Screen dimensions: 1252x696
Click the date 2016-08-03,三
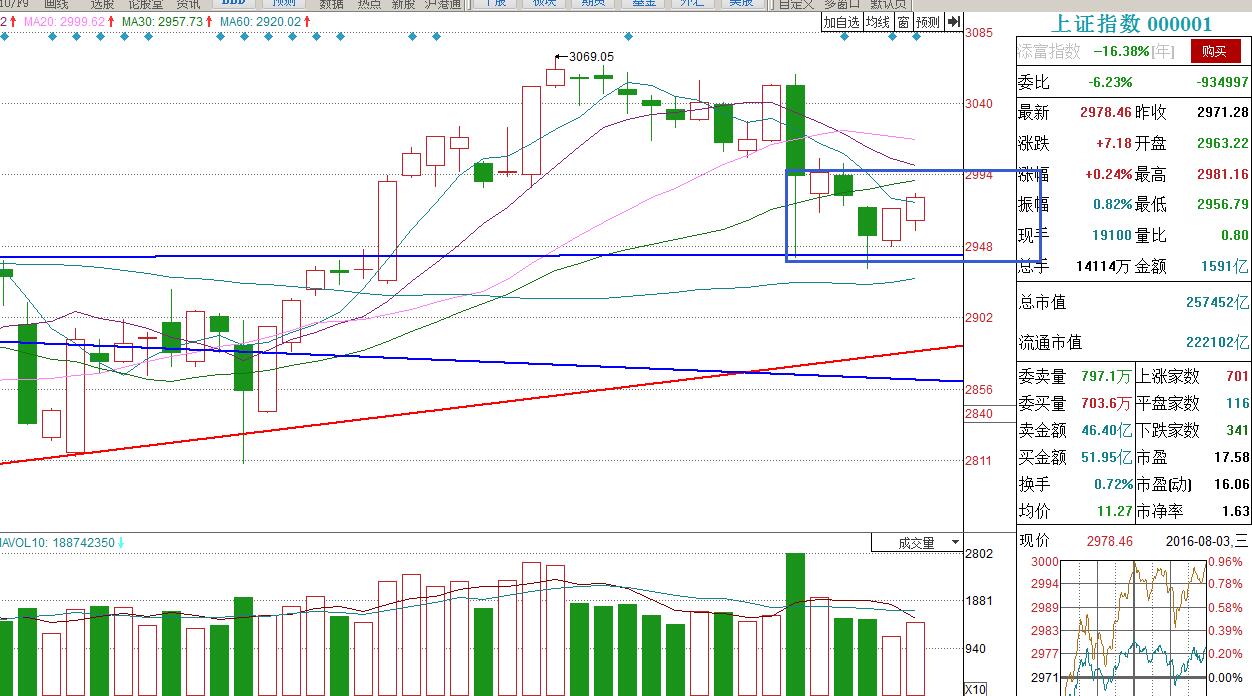point(1206,541)
